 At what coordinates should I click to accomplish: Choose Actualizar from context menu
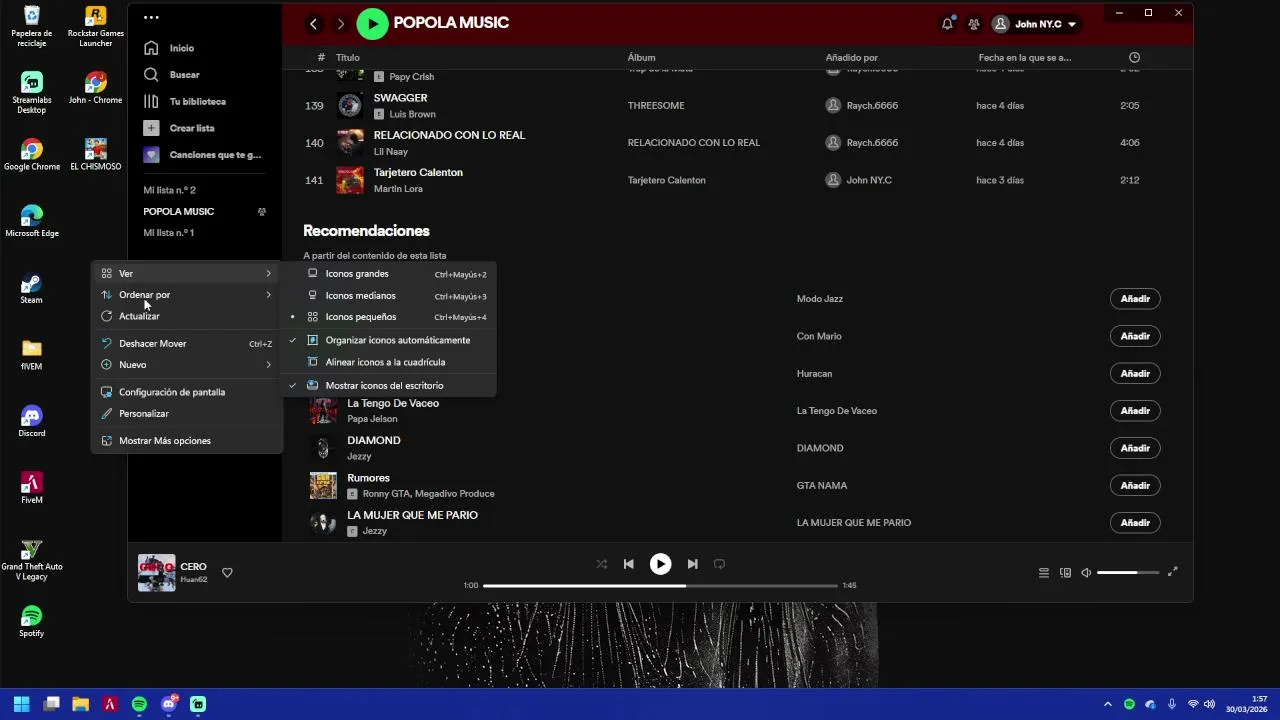(187, 316)
